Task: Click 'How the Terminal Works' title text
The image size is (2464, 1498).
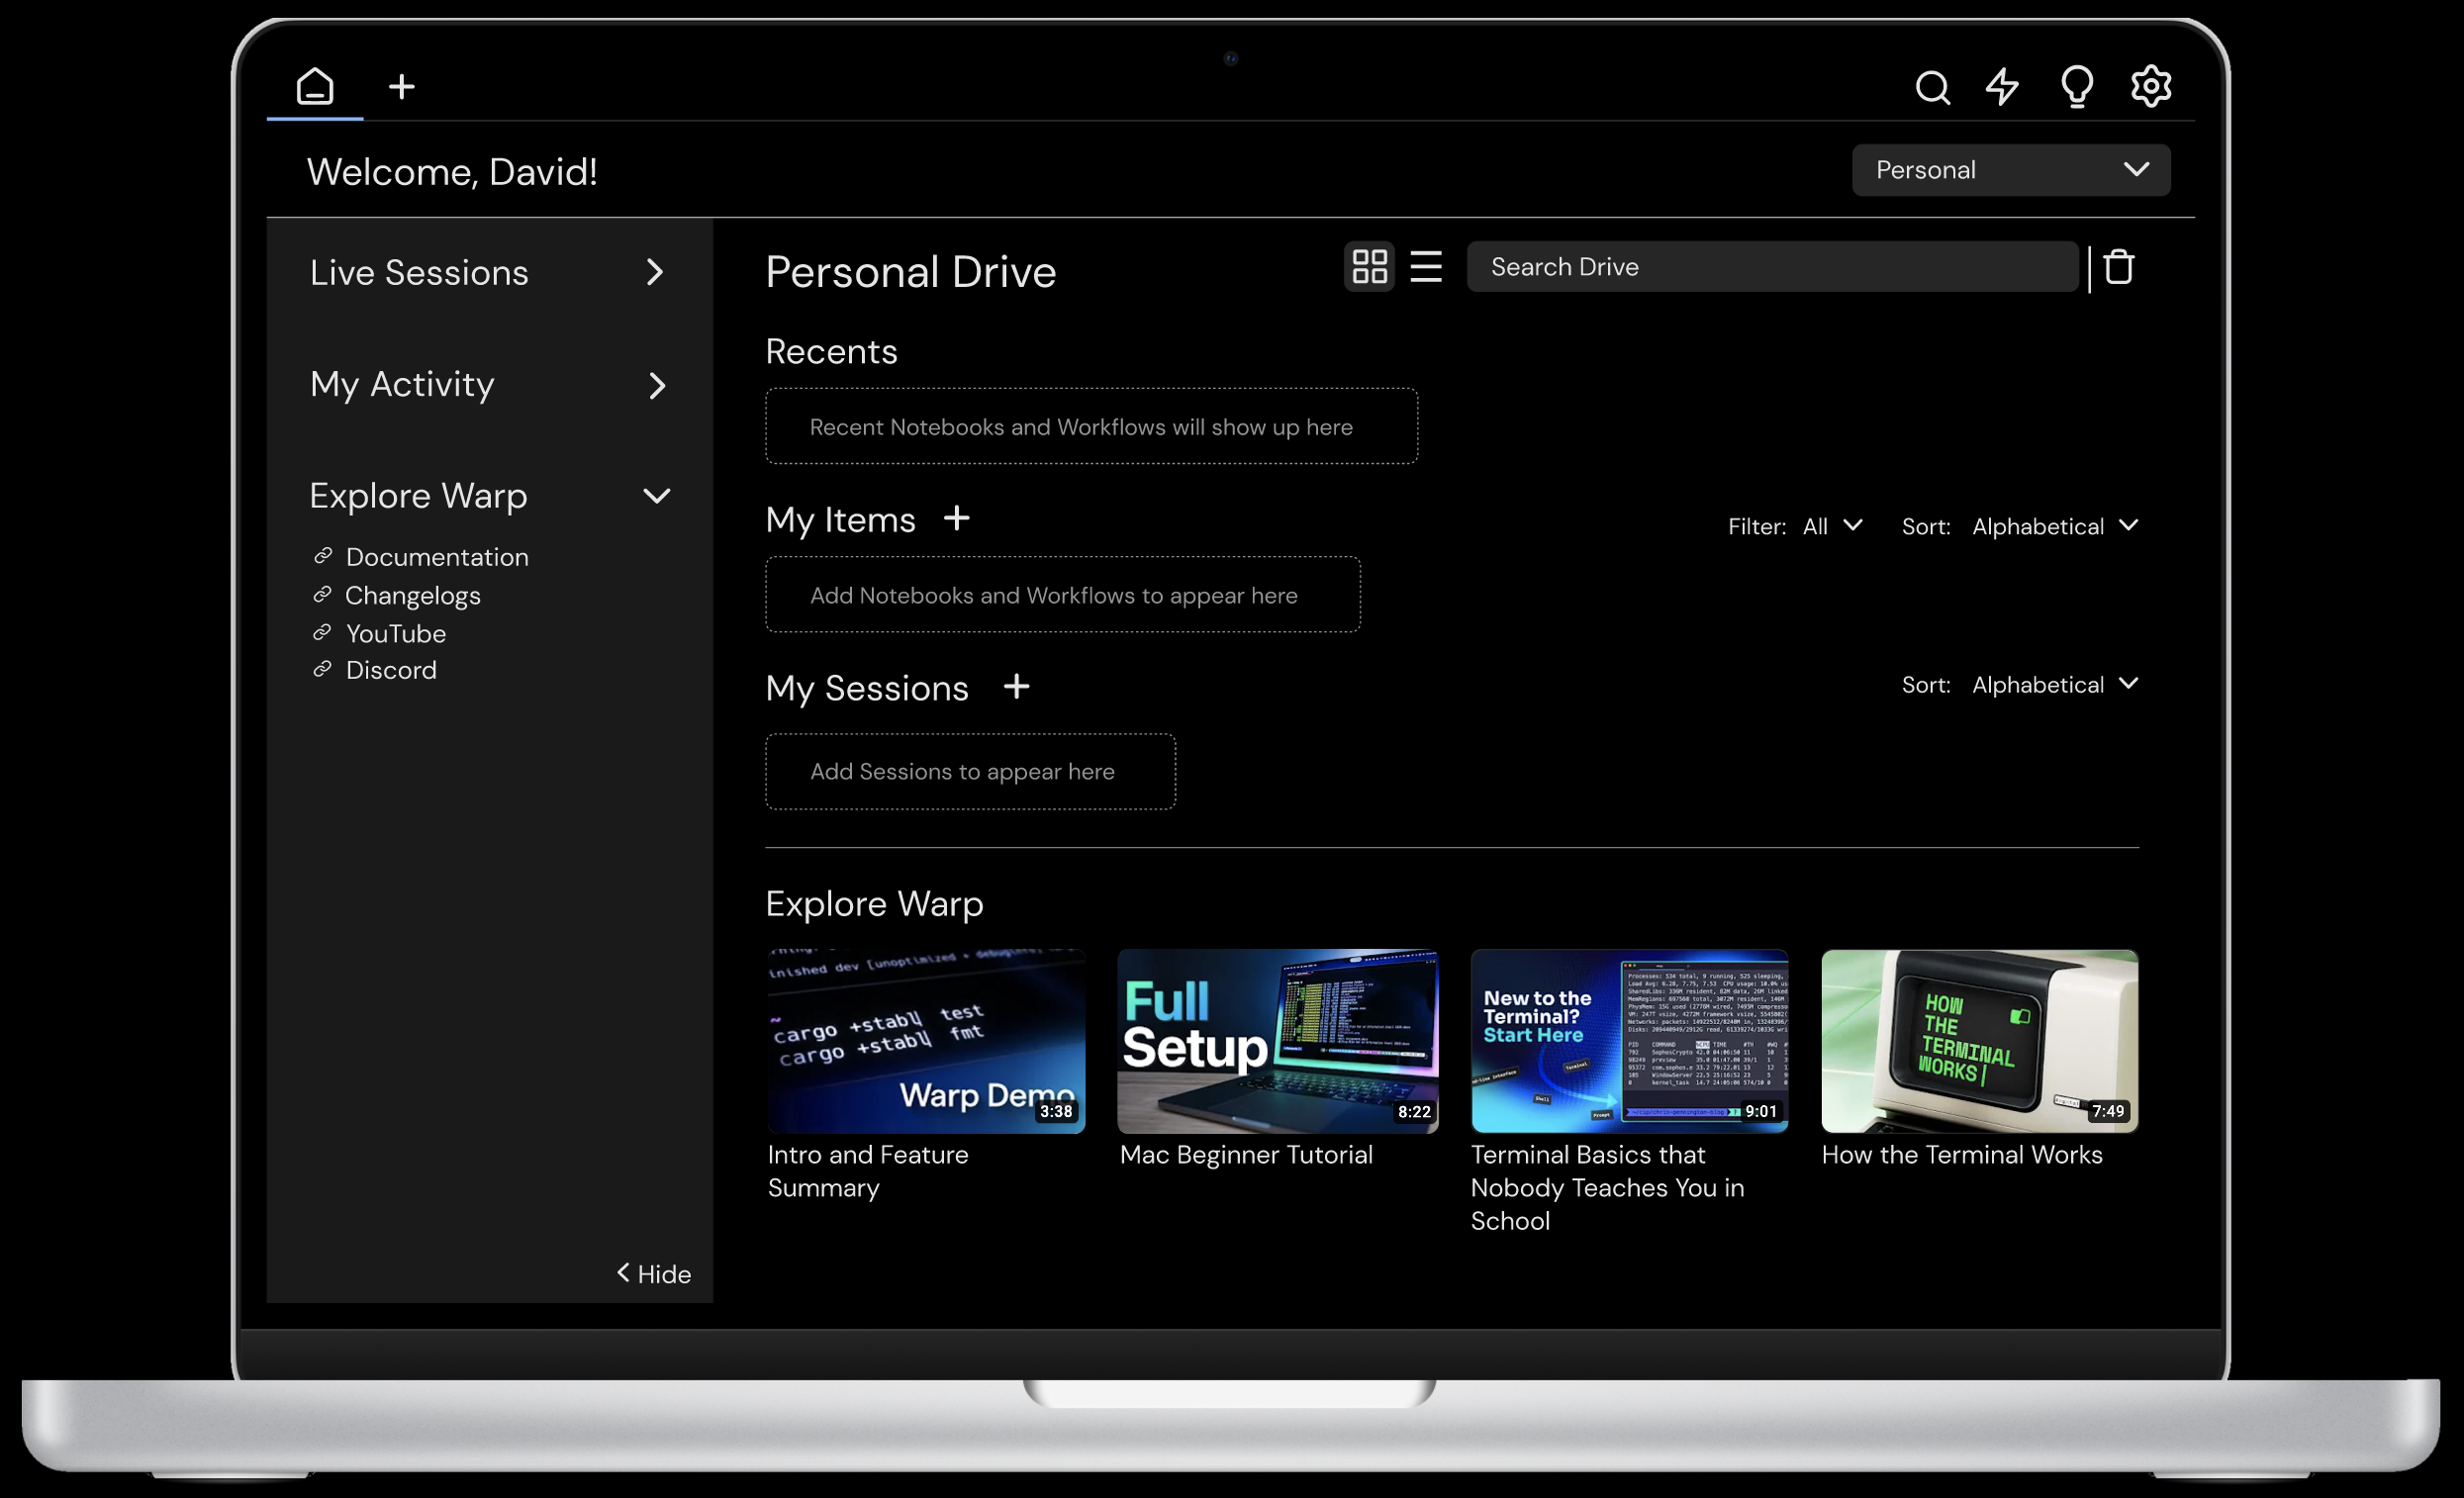Action: (x=1962, y=1155)
